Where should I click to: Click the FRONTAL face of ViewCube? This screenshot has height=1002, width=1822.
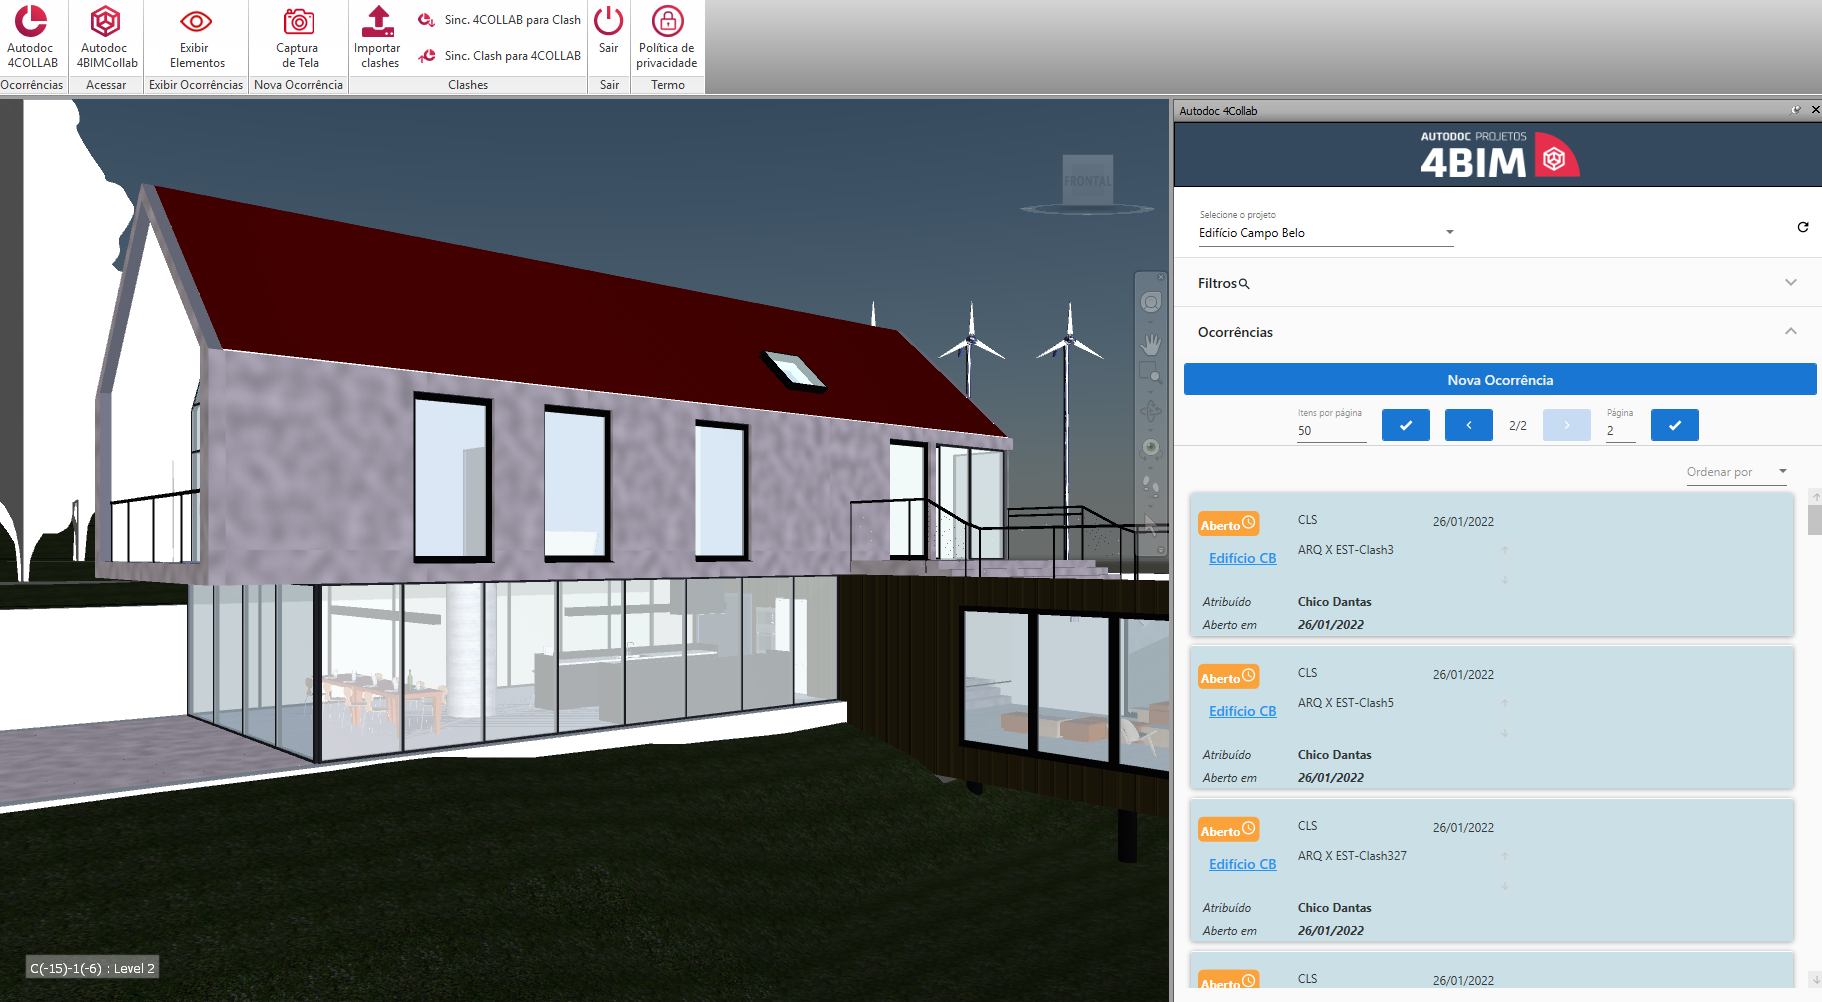(1087, 181)
